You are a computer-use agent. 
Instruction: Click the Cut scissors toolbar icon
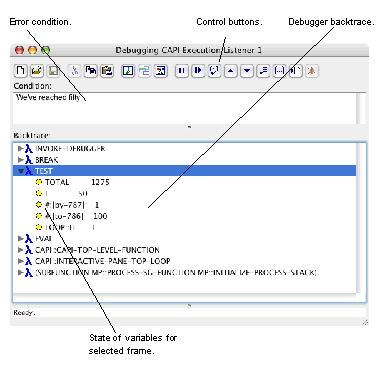coord(75,71)
